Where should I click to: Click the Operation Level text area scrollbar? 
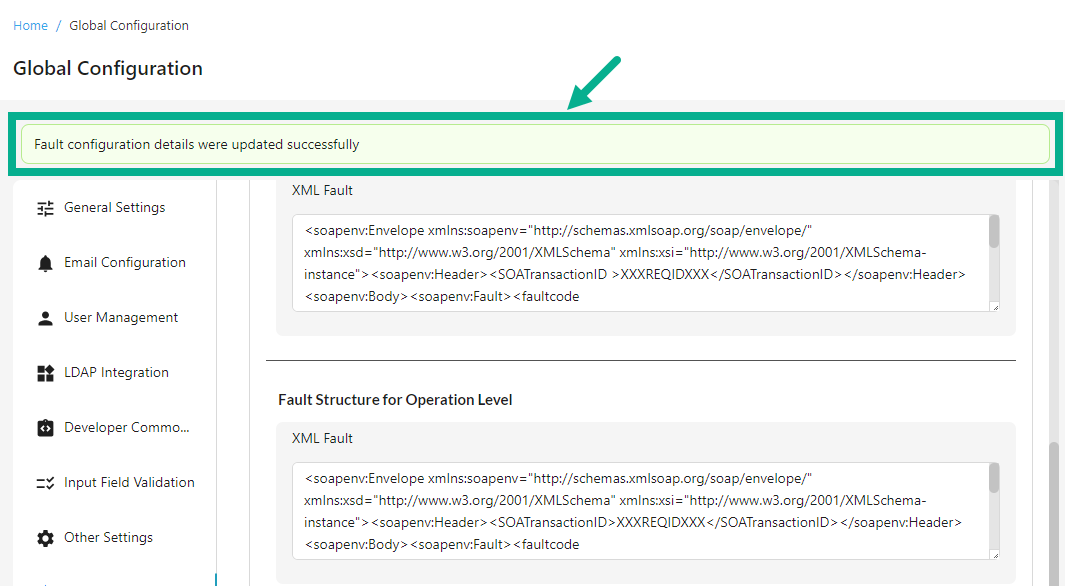tap(993, 480)
